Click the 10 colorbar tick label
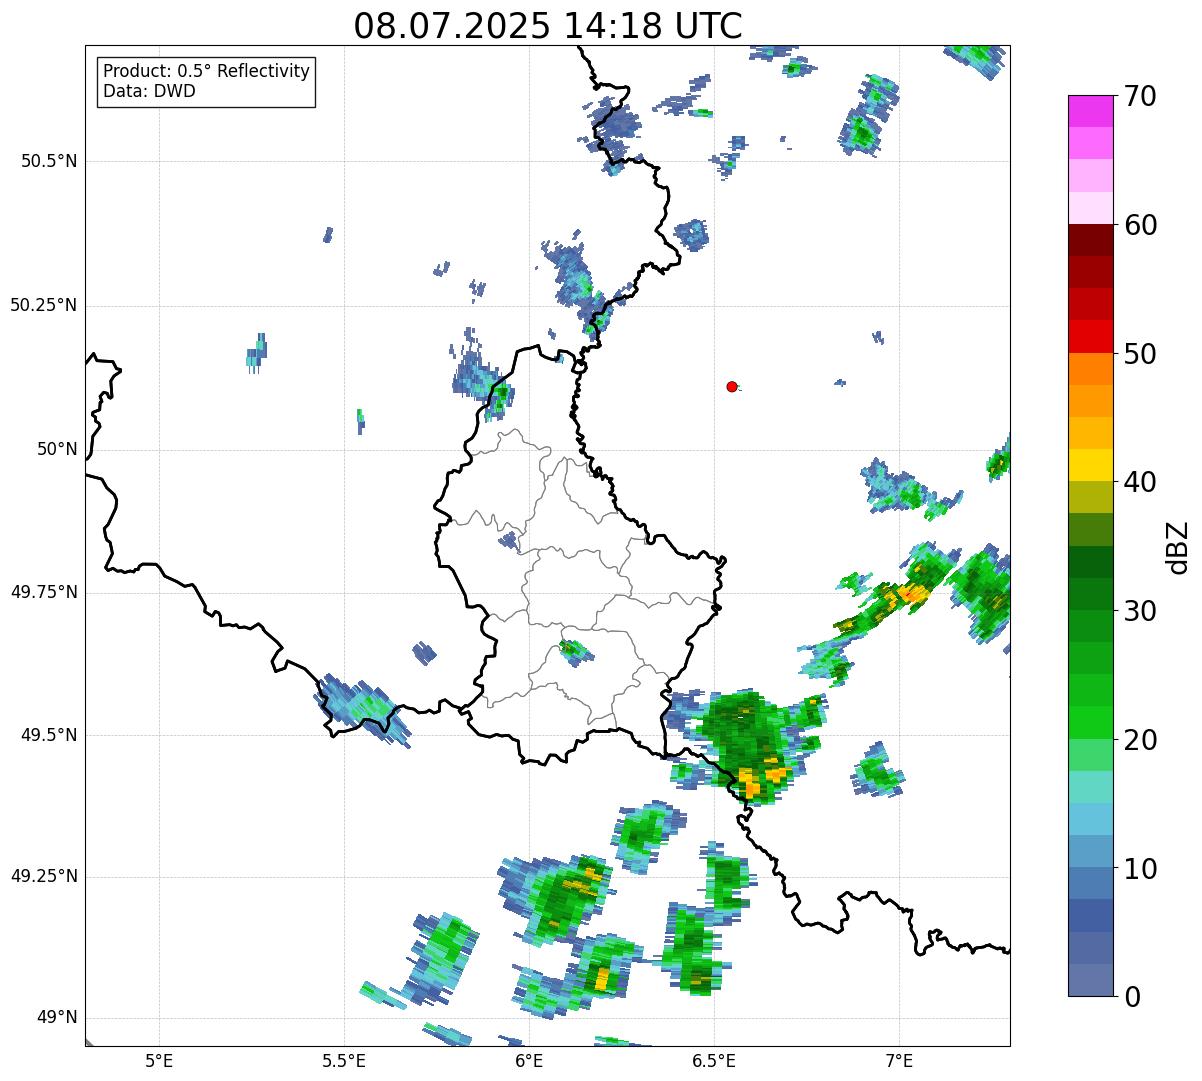1202x1081 pixels. [1140, 869]
